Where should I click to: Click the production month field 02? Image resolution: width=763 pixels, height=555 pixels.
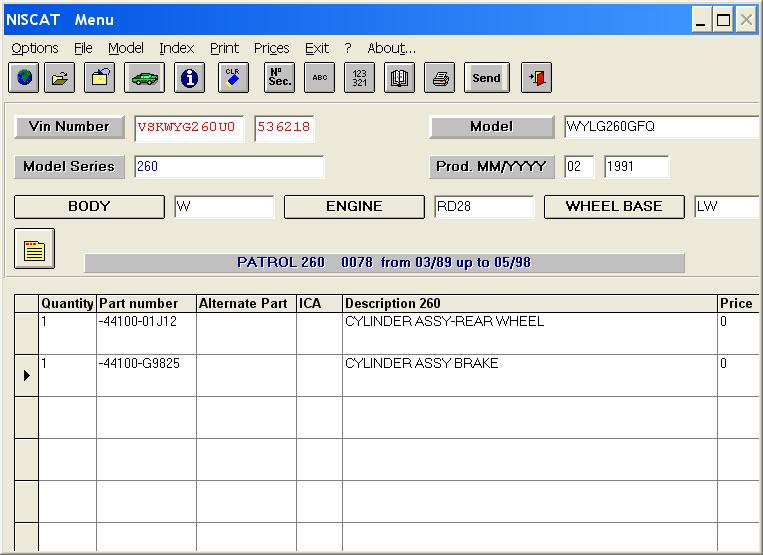click(x=579, y=167)
